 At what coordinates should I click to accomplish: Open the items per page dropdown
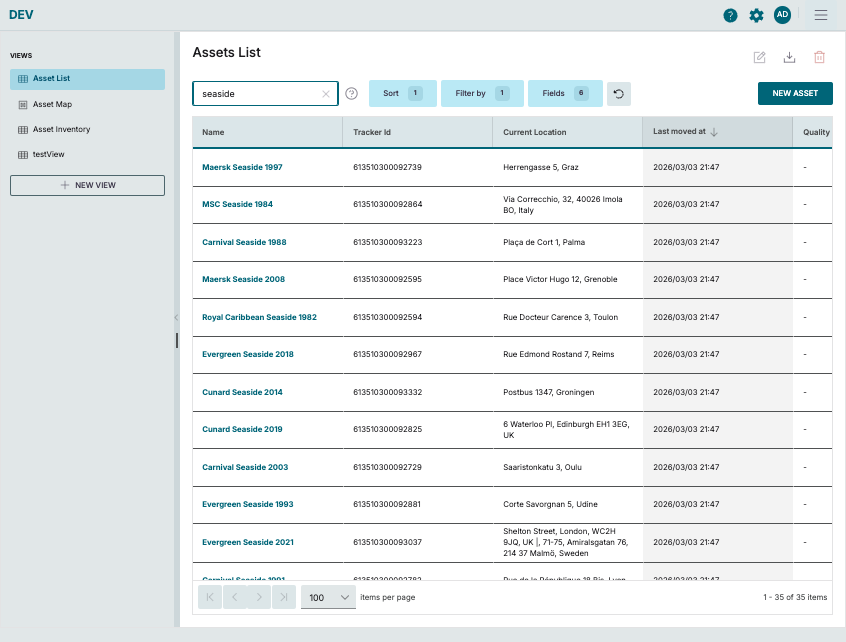pos(328,597)
